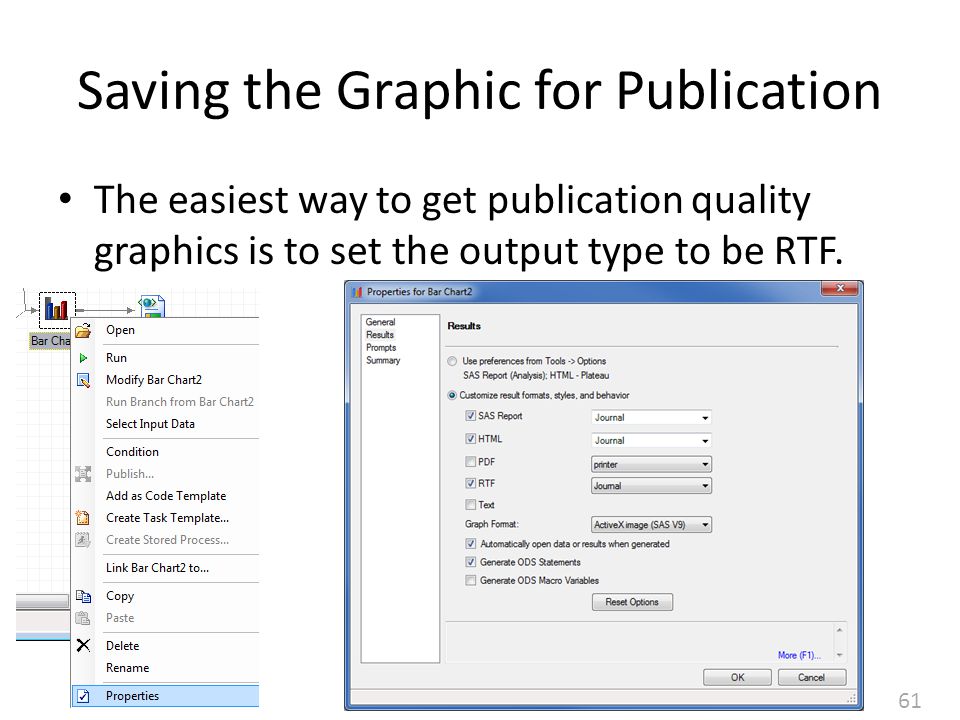This screenshot has height=720, width=960.
Task: Click the Create Task Template icon
Action: [83, 518]
